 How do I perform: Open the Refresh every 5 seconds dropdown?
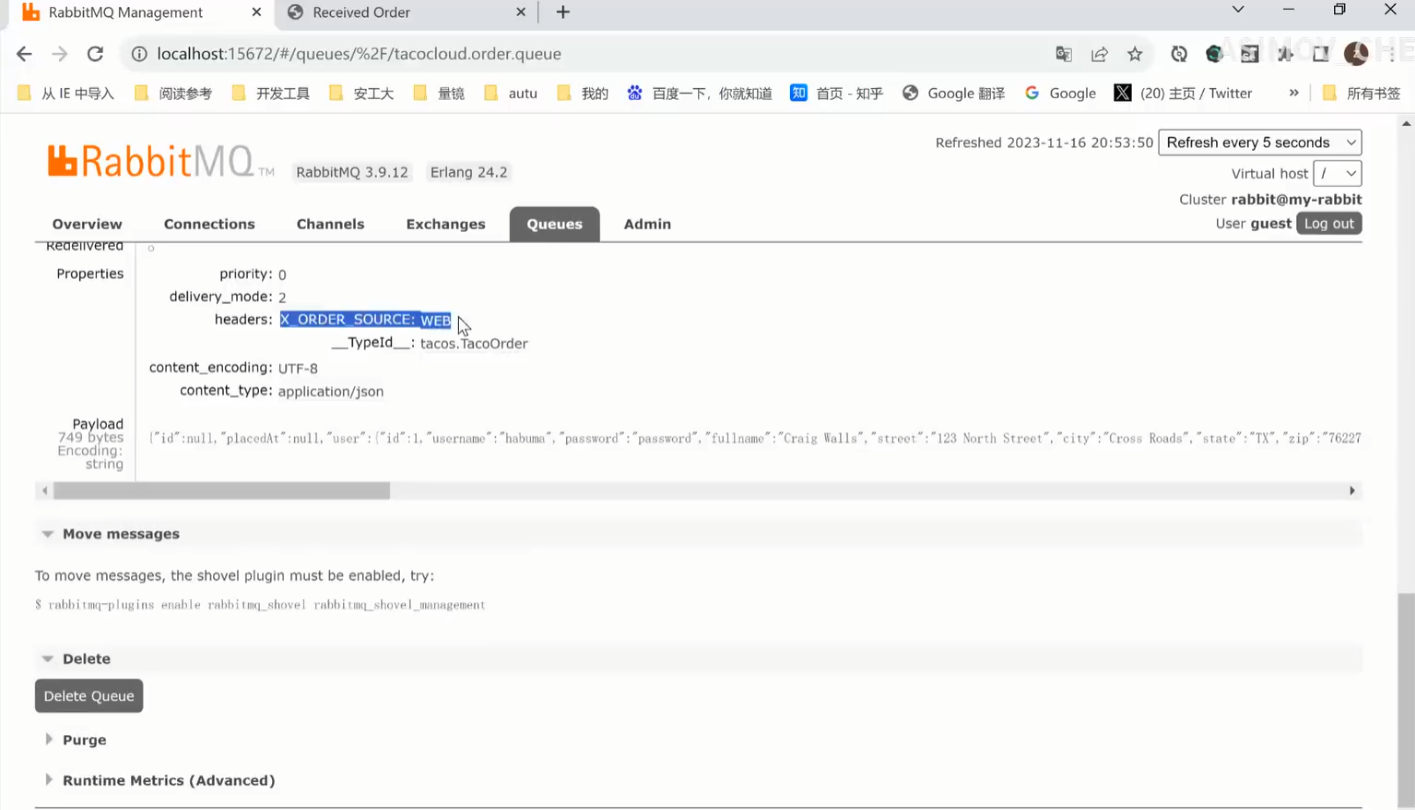pos(1259,142)
